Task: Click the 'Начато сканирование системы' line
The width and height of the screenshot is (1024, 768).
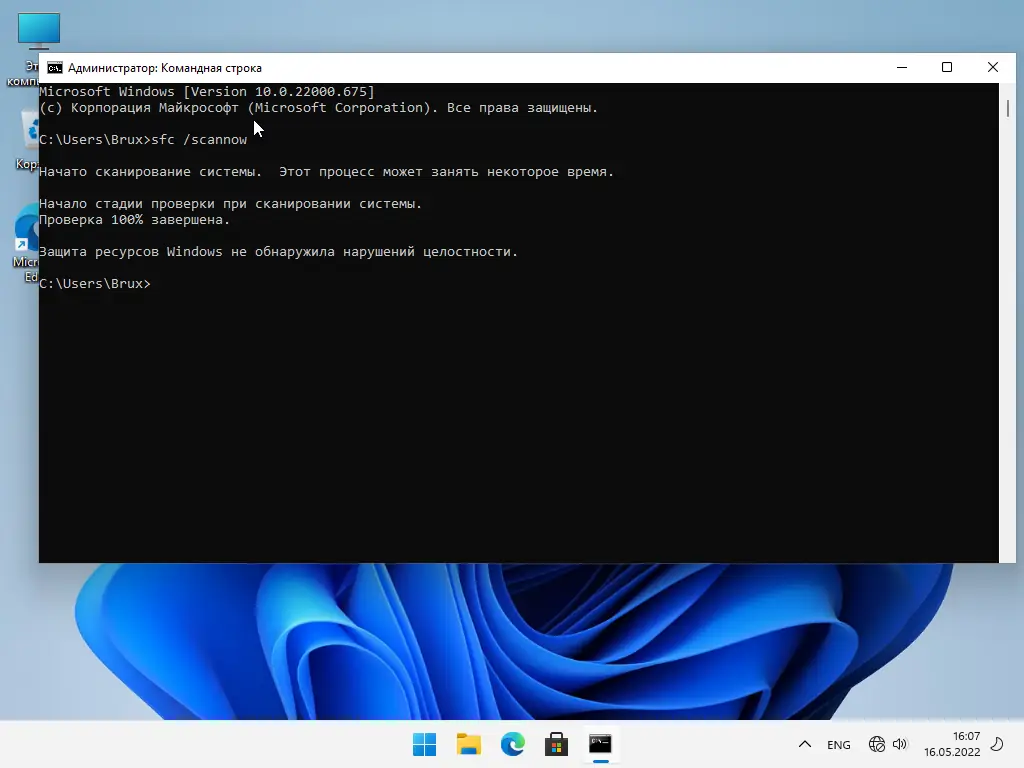Action: click(327, 172)
